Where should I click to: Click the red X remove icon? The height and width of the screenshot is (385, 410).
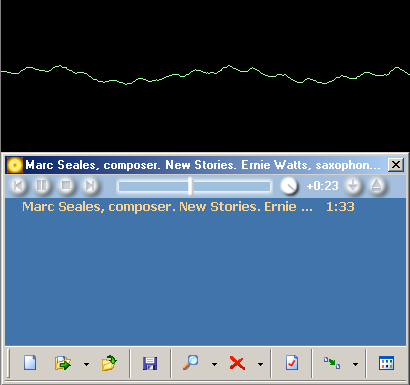[x=237, y=363]
